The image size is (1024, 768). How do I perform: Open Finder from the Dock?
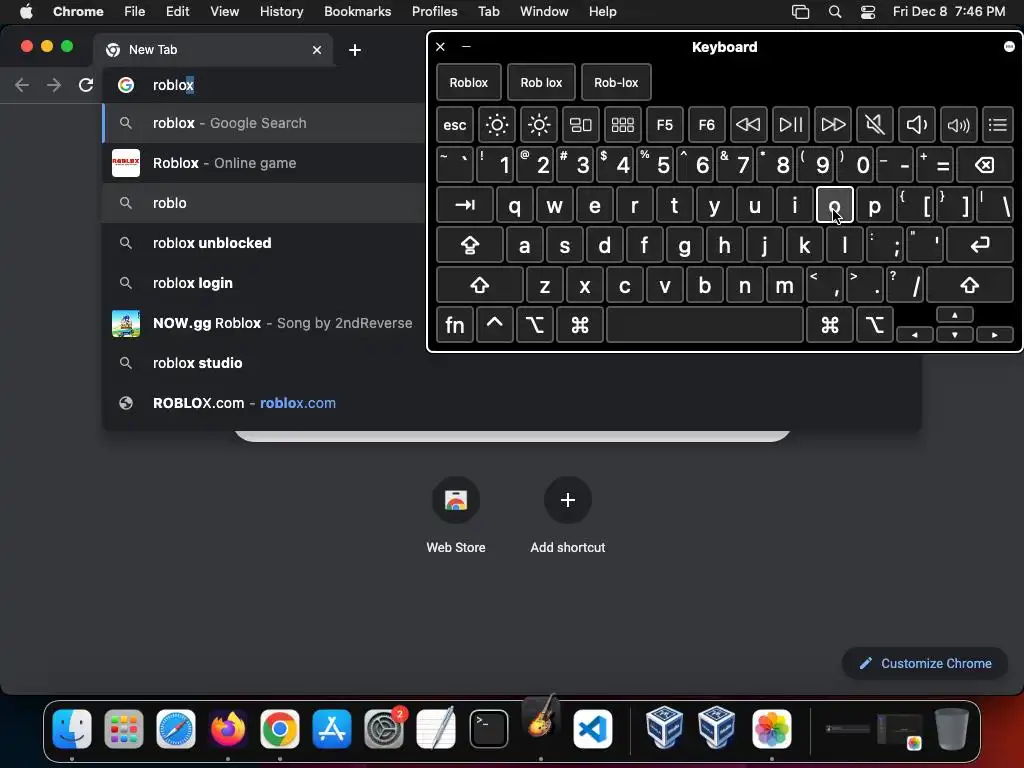tap(72, 729)
